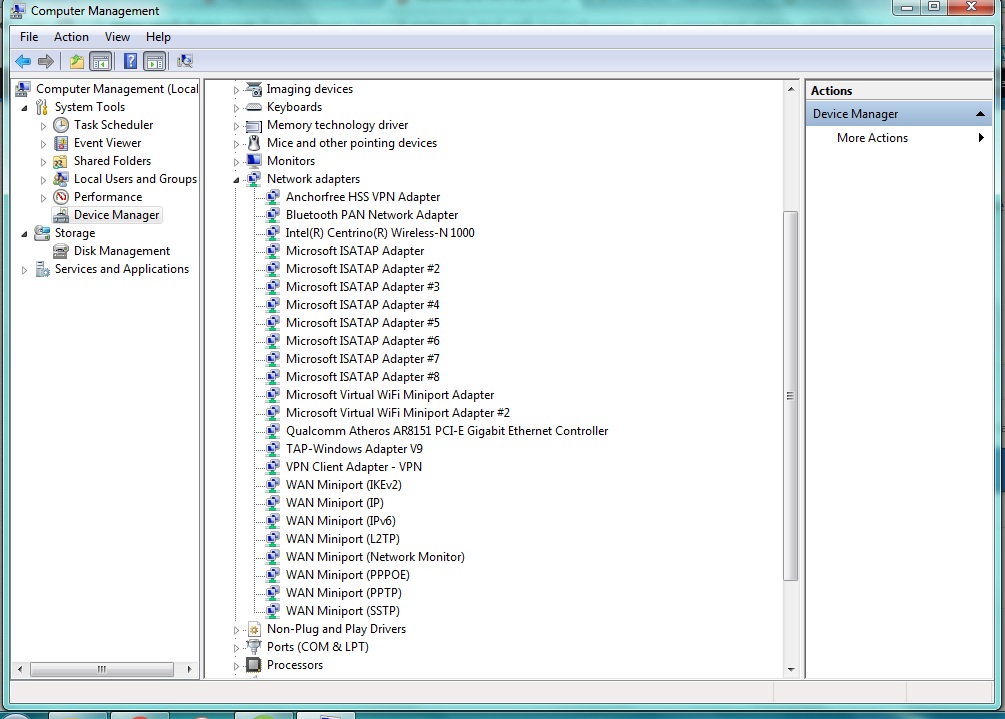Screen dimensions: 1005x719
Task: Click the Keyboards category icon
Action: tap(254, 107)
